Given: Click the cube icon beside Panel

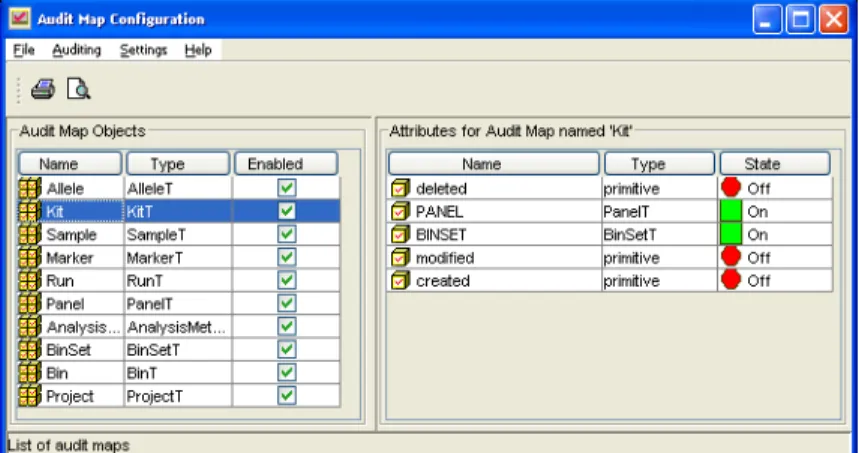Looking at the screenshot, I should [x=30, y=303].
